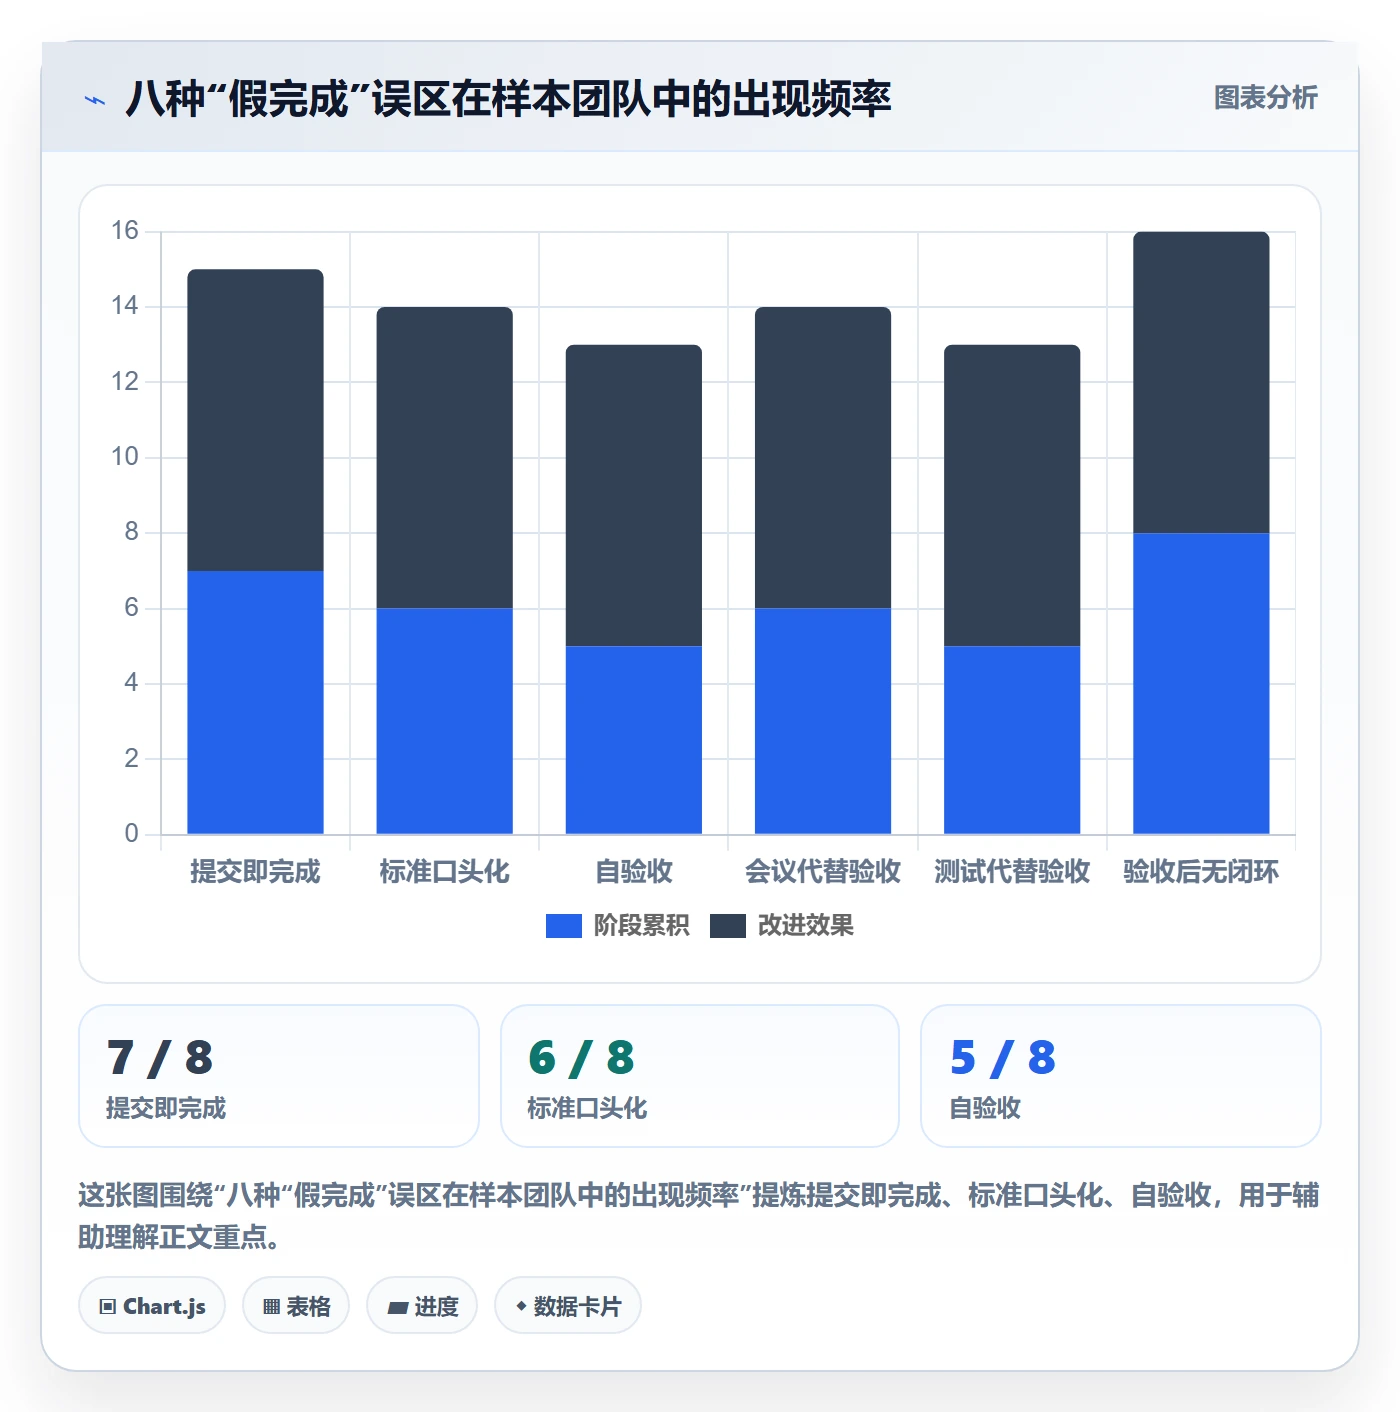Open the 5 / 8 自验收 stat card
1400x1412 pixels.
click(1121, 1076)
